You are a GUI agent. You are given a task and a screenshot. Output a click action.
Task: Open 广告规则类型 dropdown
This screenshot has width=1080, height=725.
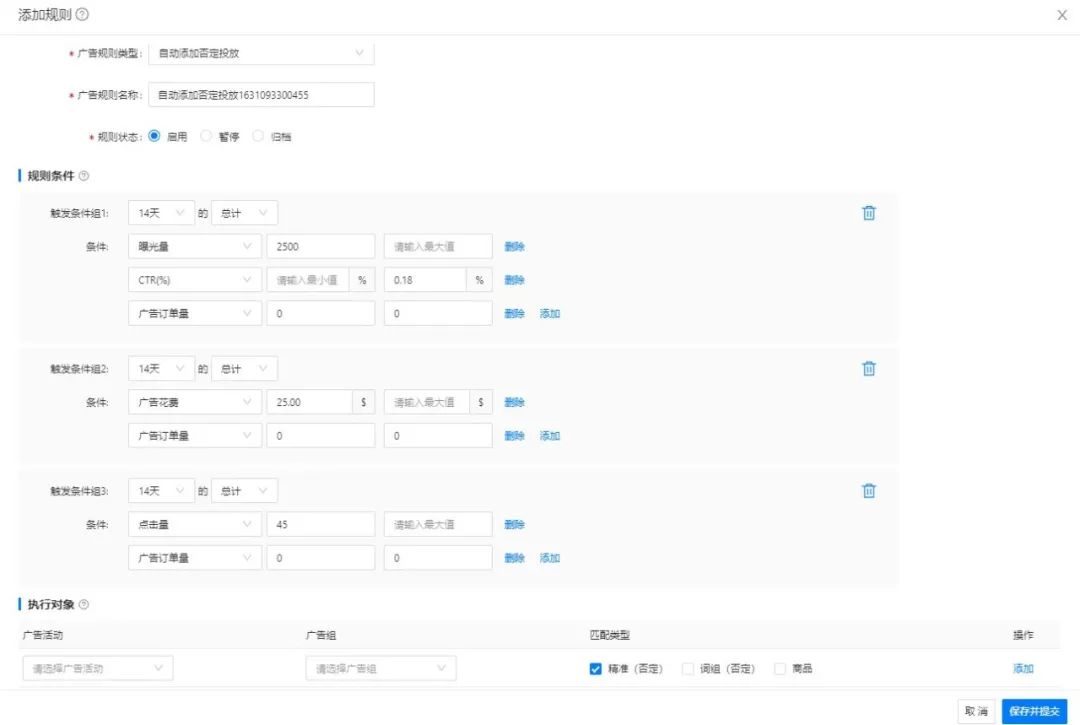point(261,53)
